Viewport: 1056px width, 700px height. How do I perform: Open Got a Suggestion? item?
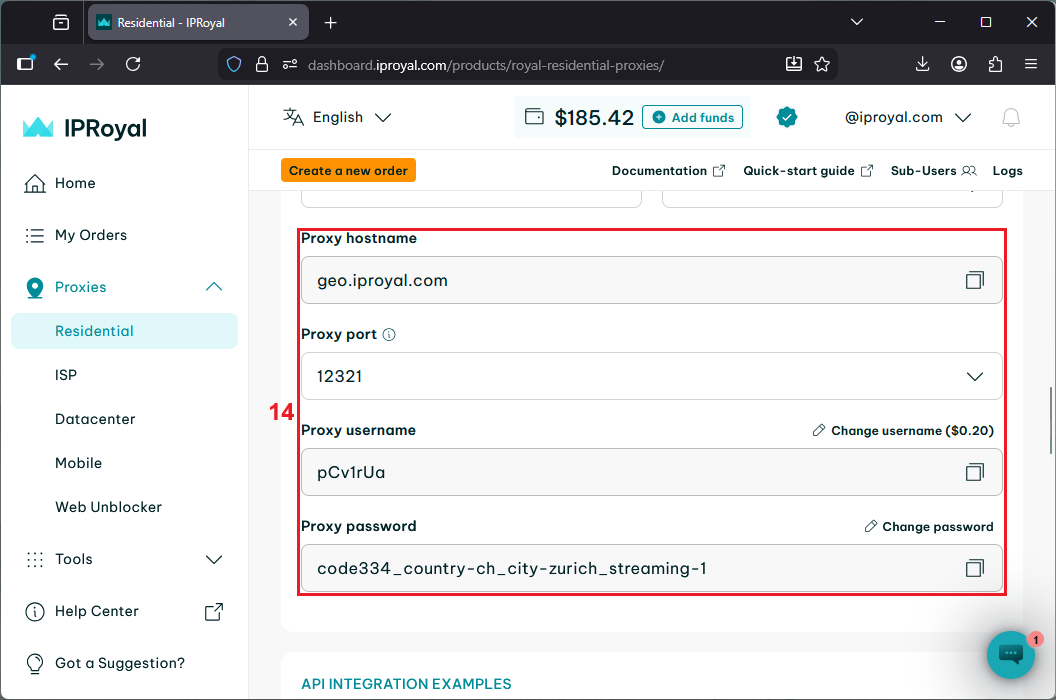pyautogui.click(x=105, y=663)
